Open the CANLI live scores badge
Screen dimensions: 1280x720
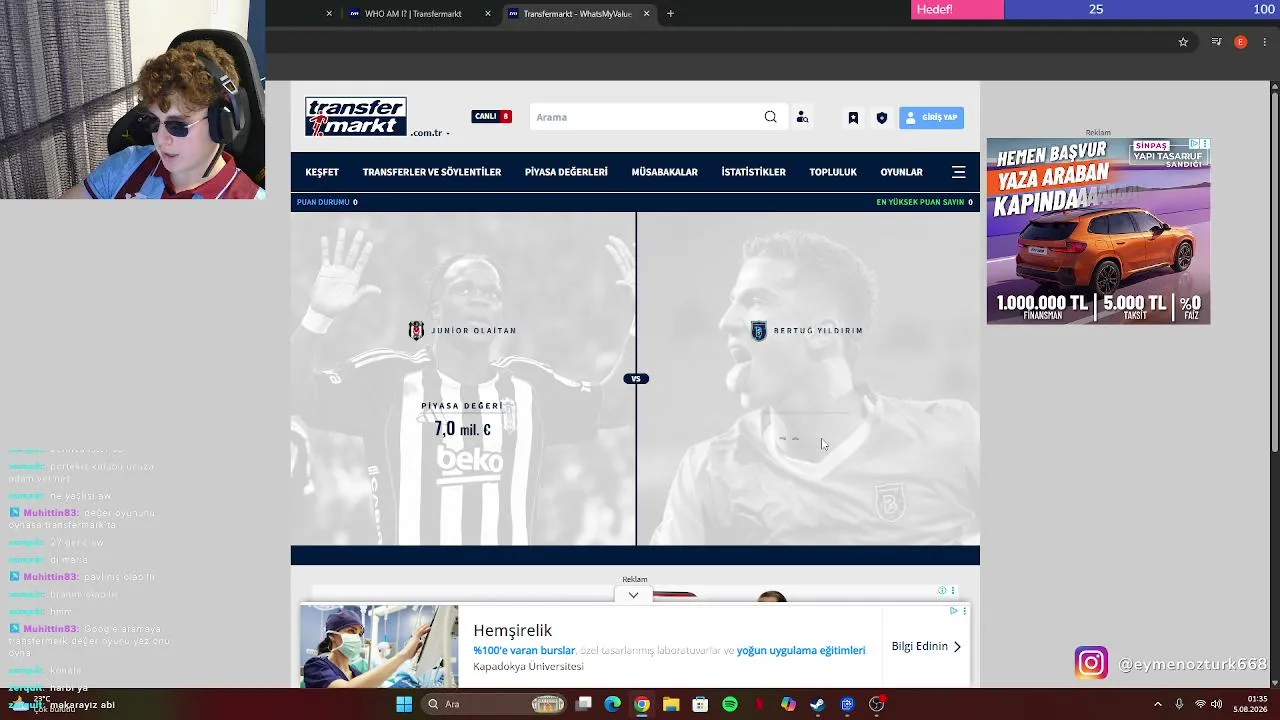[x=491, y=117]
